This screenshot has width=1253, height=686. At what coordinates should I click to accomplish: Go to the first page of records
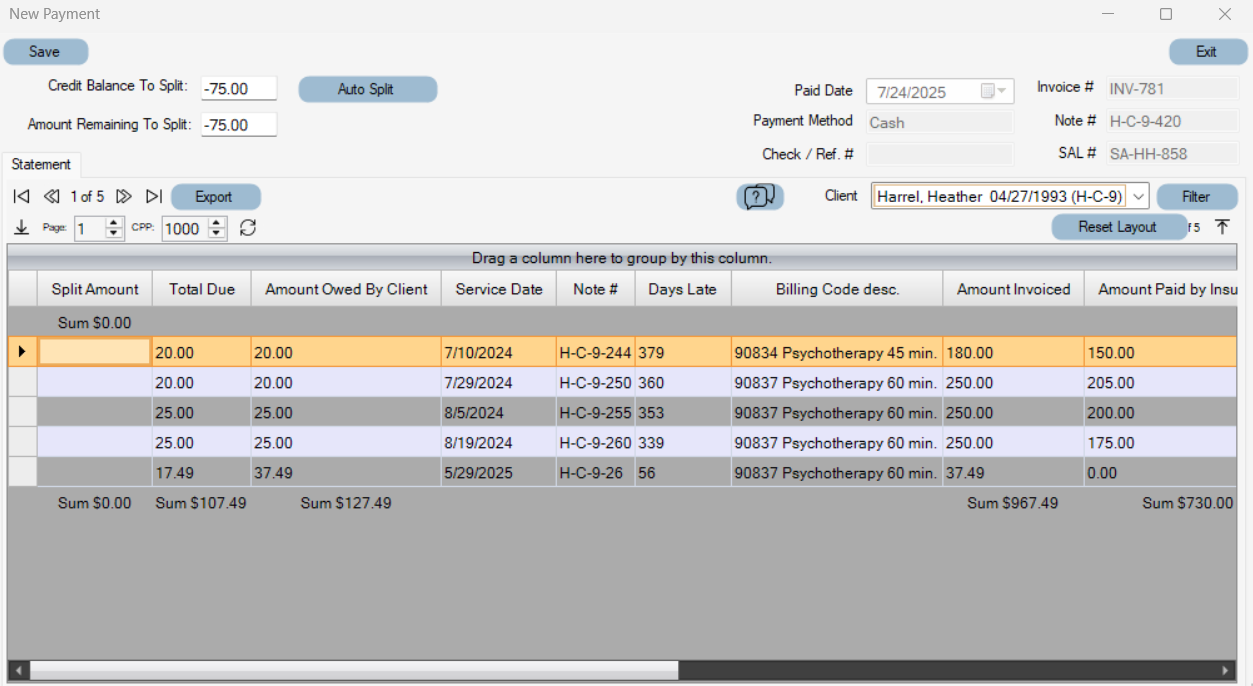(21, 196)
